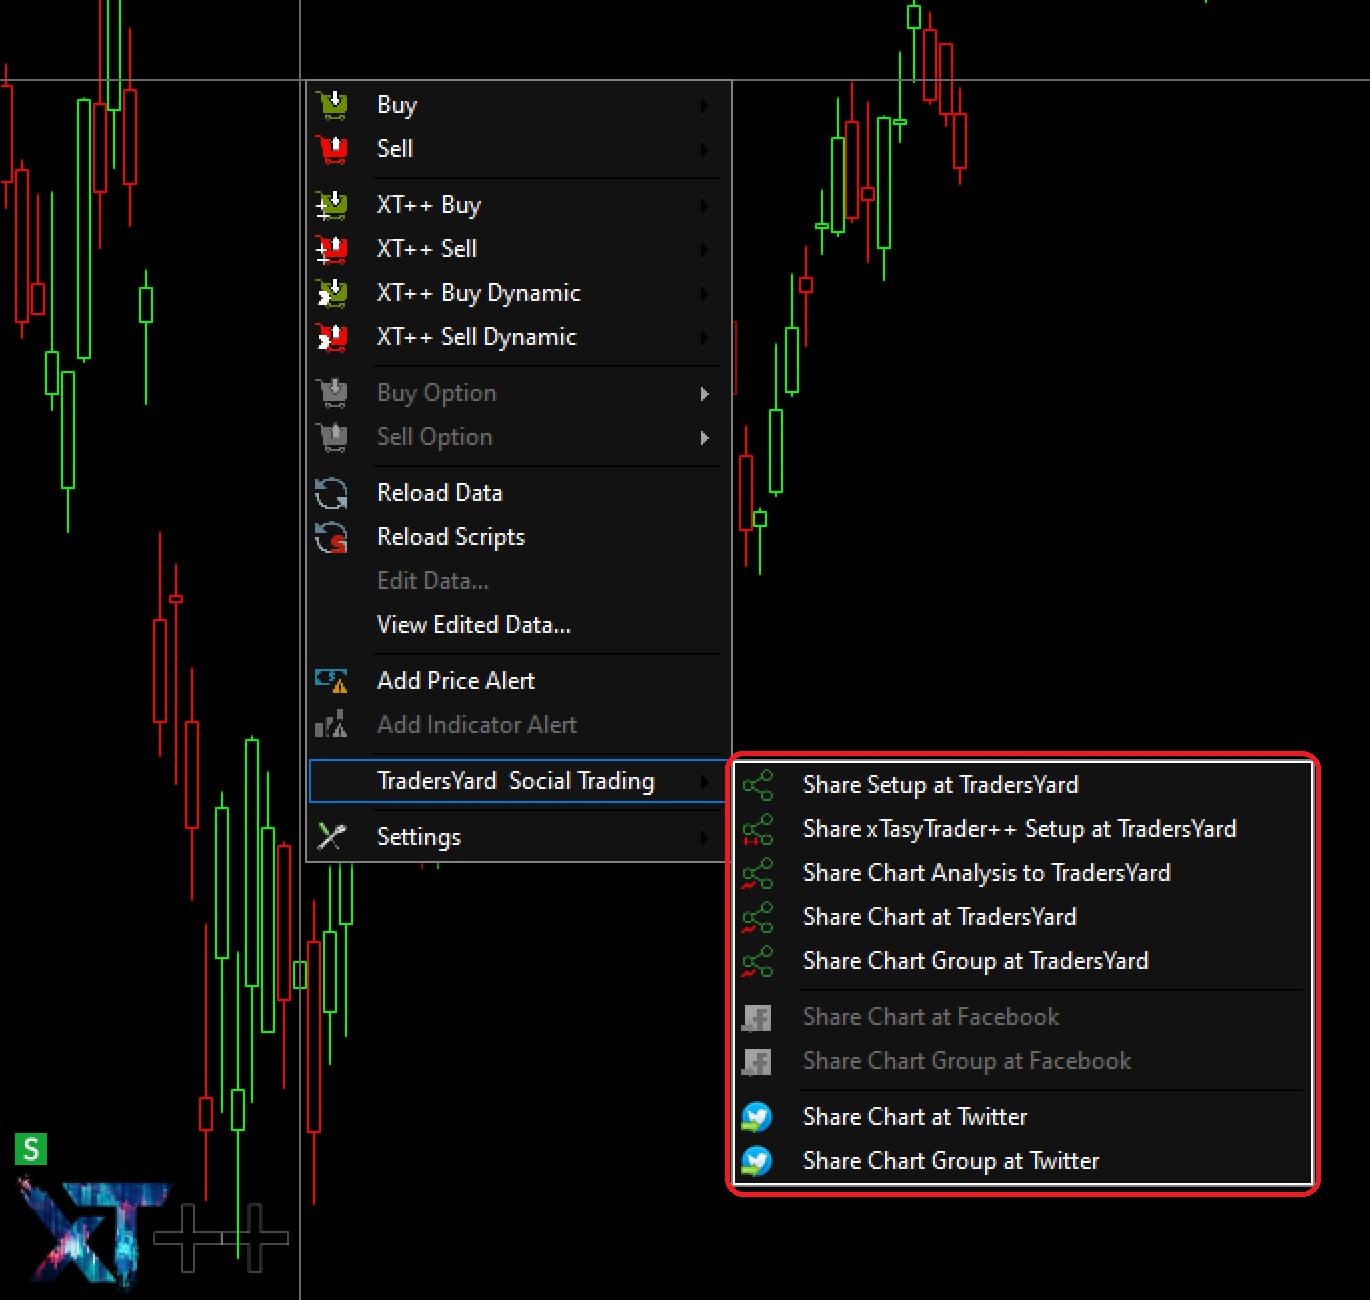Select Share Chart at Twitter
Image resolution: width=1370 pixels, height=1300 pixels.
tap(1023, 1117)
